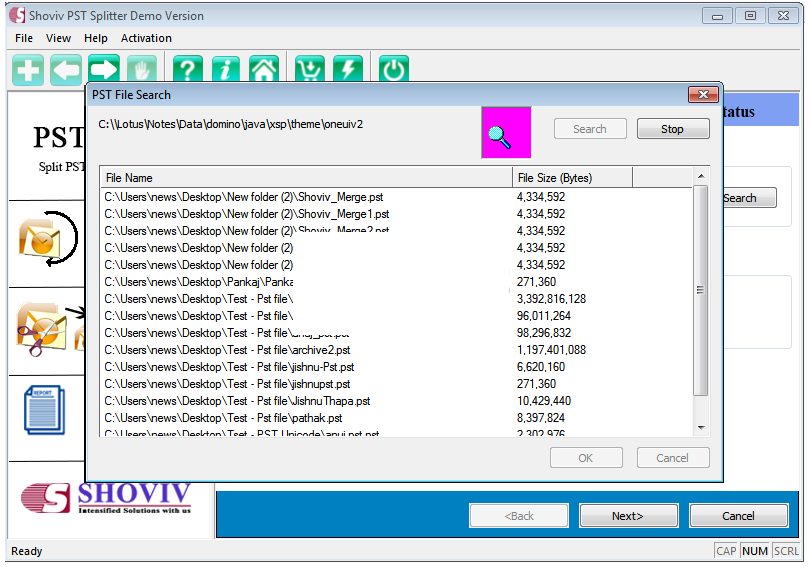Click the shopping cart Buy icon
Image resolution: width=810 pixels, height=567 pixels.
(310, 69)
